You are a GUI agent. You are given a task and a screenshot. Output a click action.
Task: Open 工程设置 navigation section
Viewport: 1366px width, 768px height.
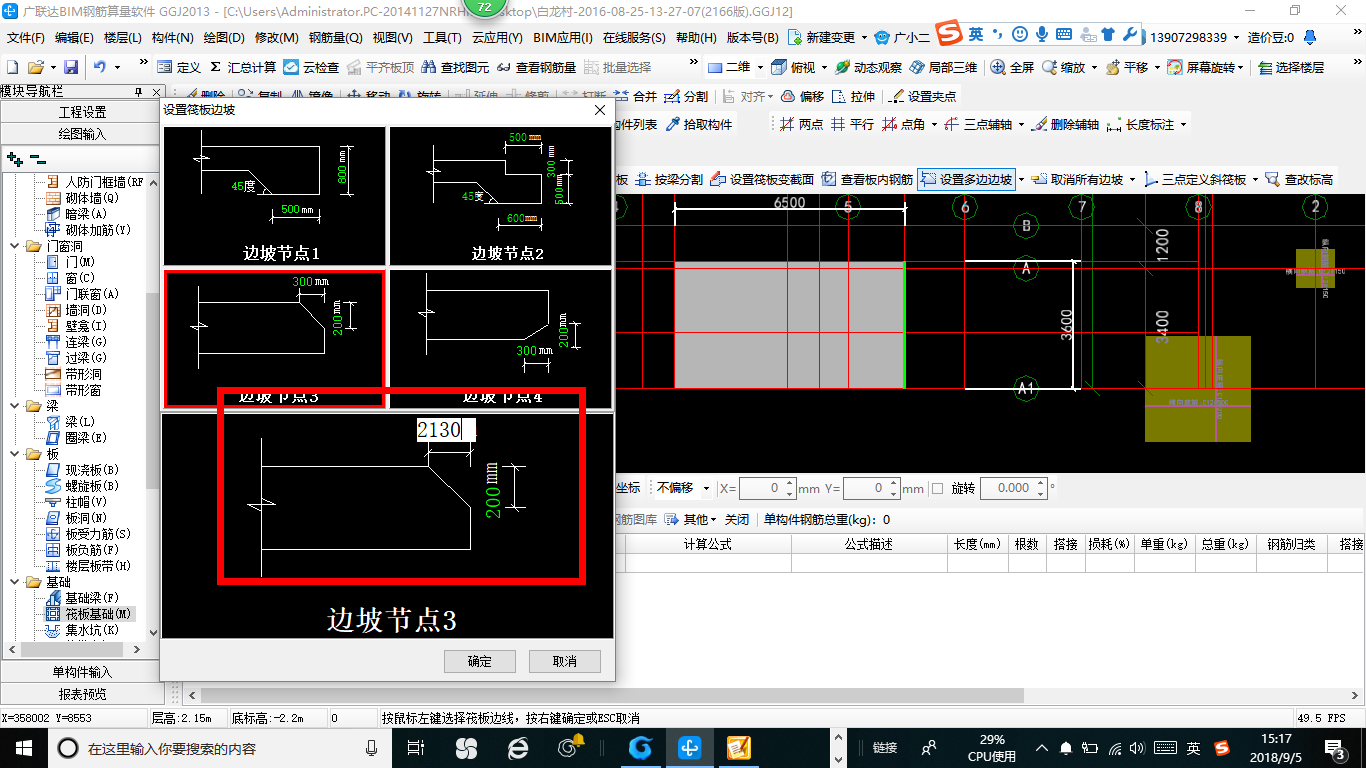(x=82, y=112)
